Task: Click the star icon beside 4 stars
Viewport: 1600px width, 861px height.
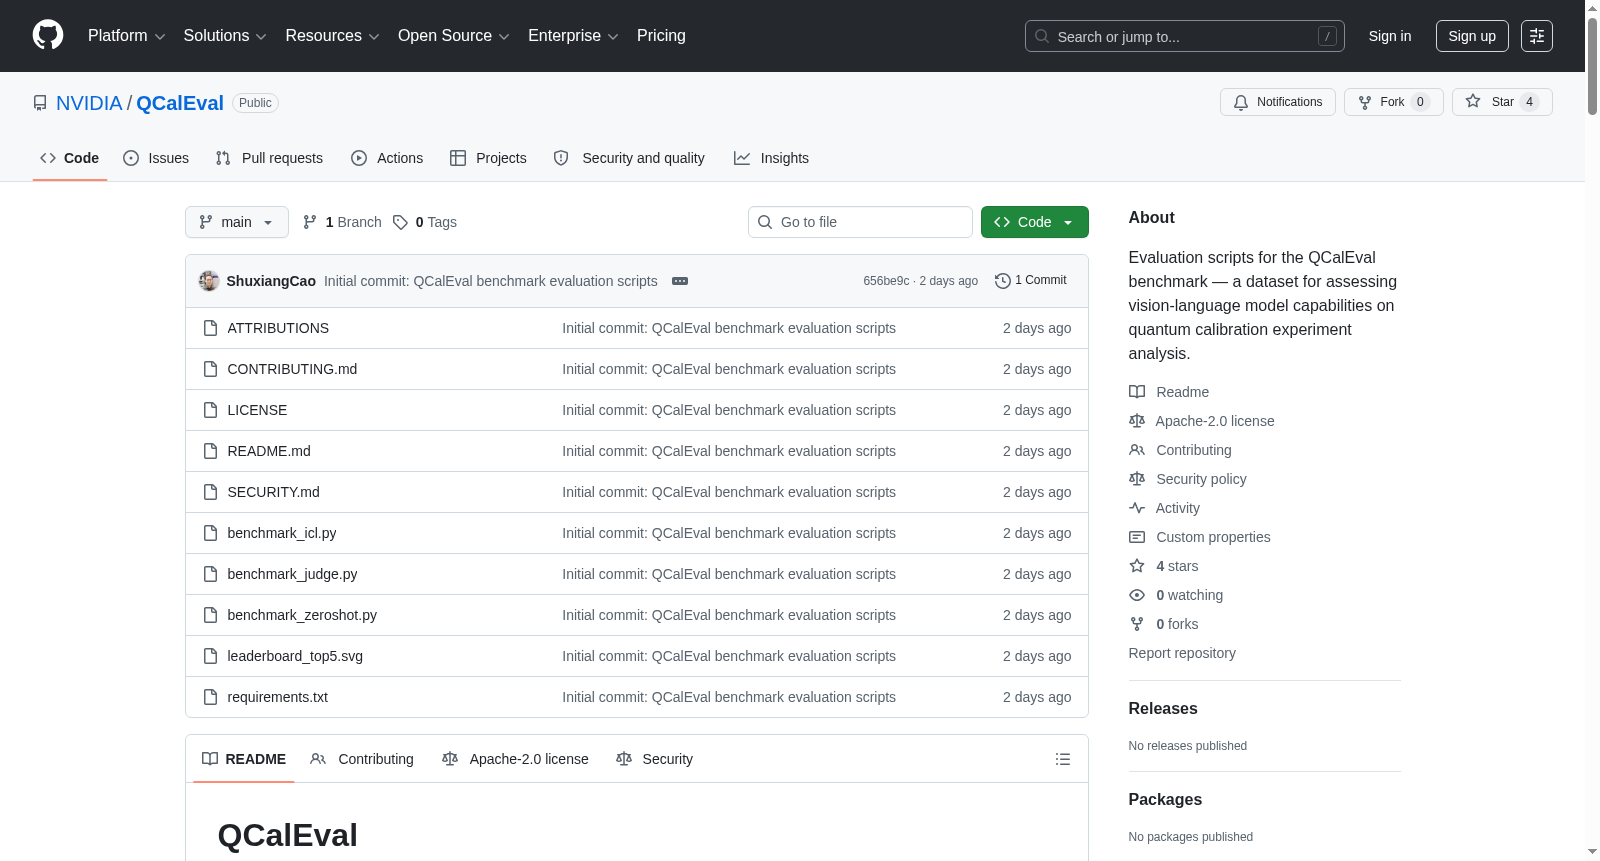Action: click(1137, 566)
